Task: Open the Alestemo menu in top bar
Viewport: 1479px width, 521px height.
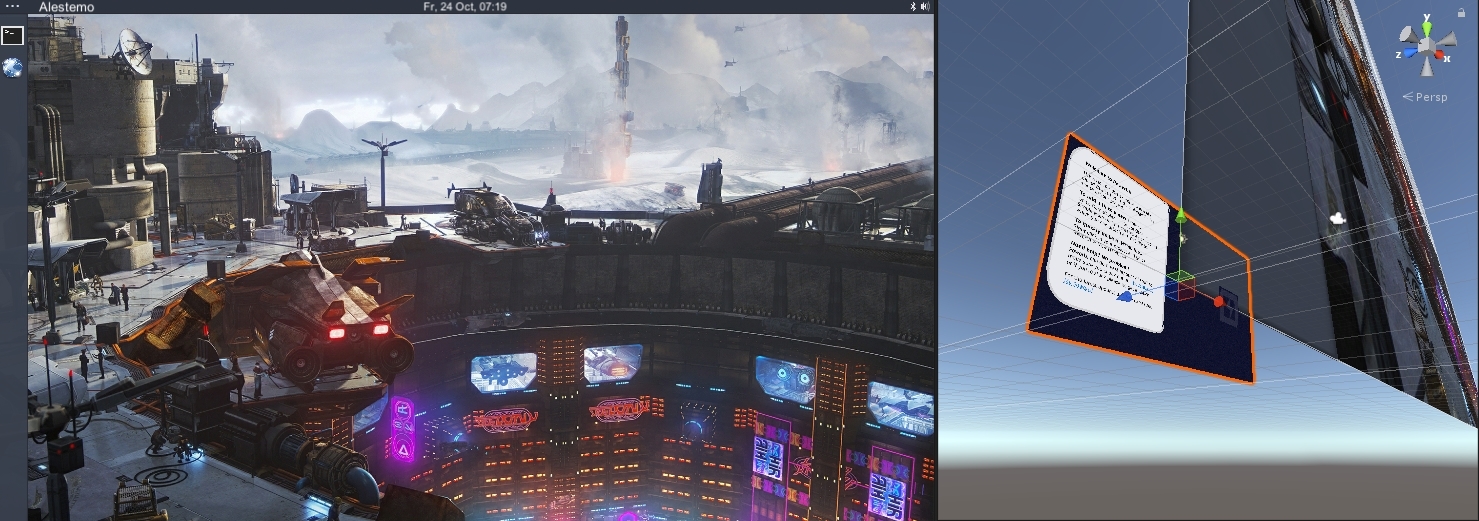Action: [66, 7]
